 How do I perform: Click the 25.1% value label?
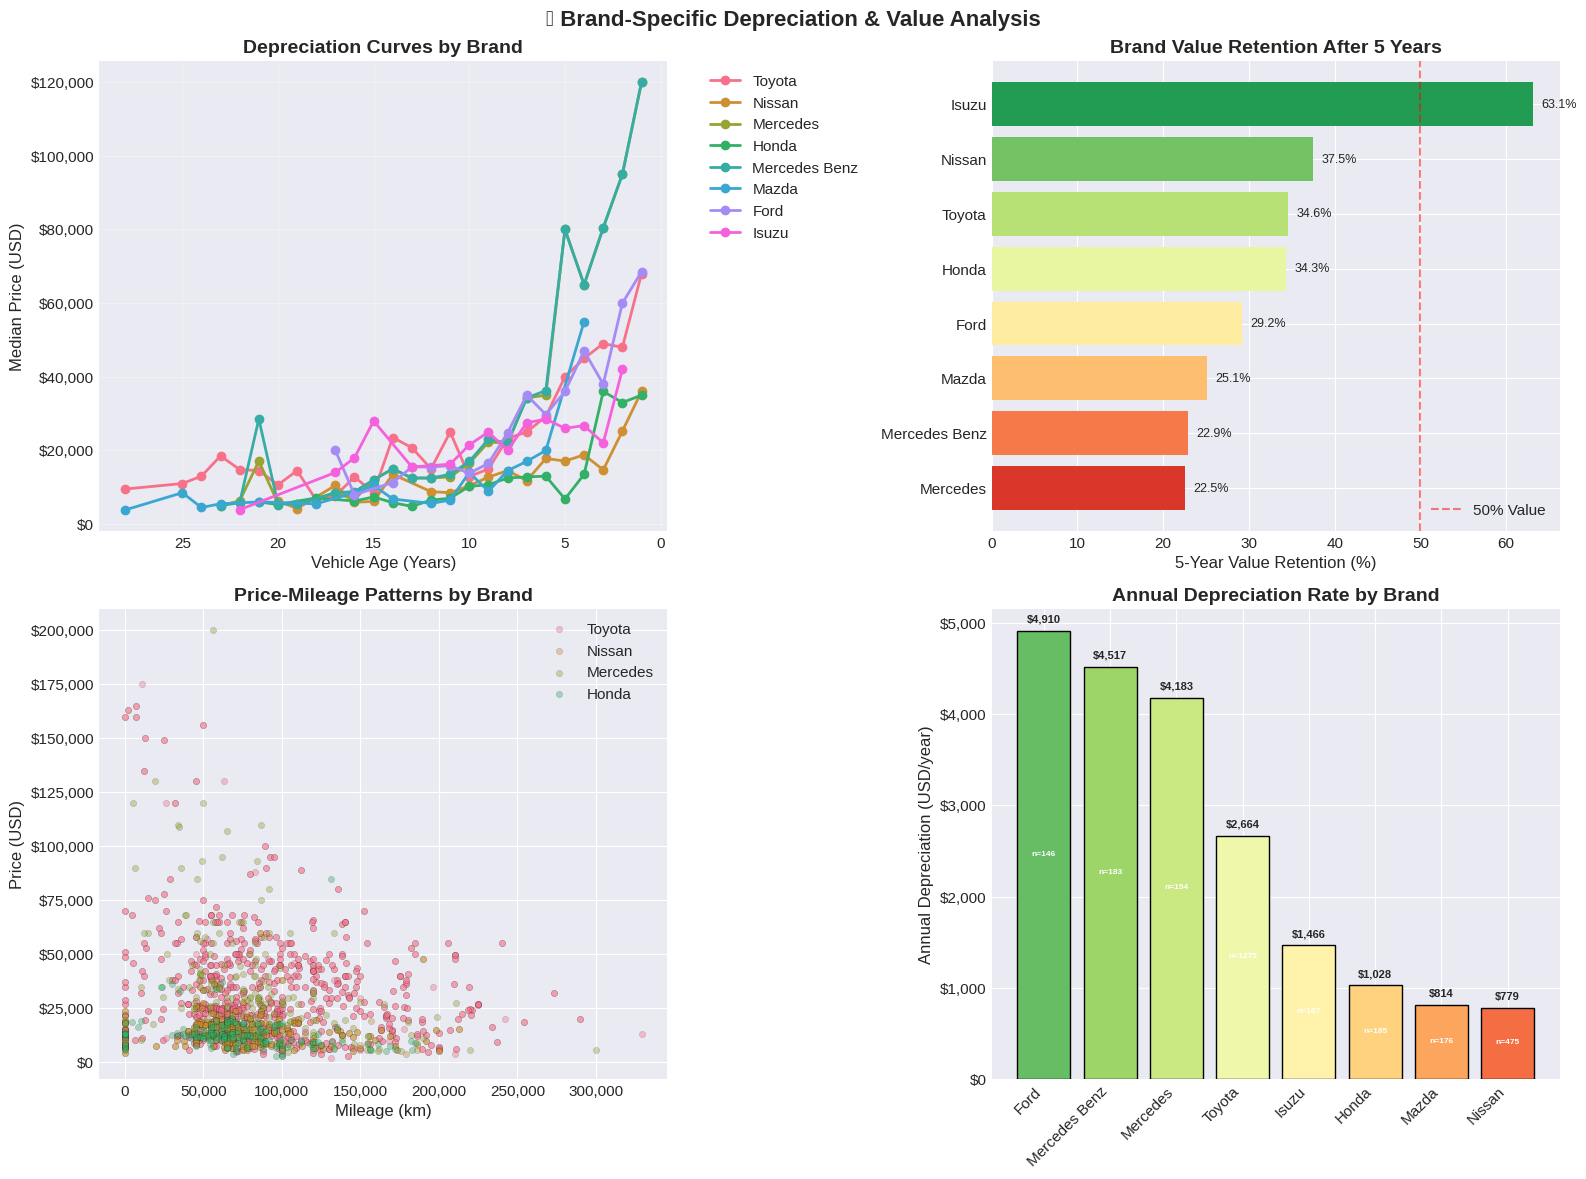pos(1233,378)
